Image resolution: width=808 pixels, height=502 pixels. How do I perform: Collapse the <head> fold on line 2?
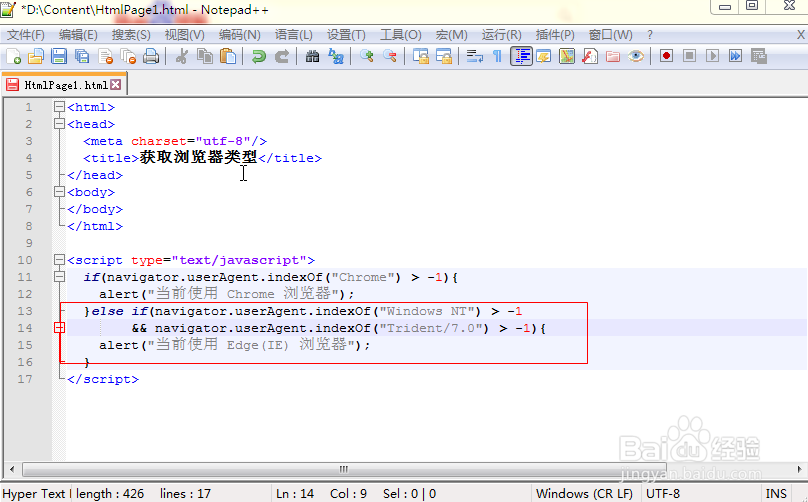click(59, 124)
